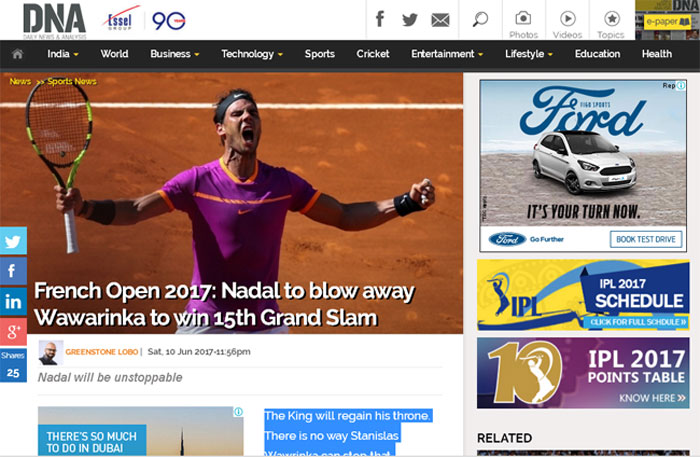Go to the home icon in the nav bar
This screenshot has height=457, width=700.
[x=17, y=54]
